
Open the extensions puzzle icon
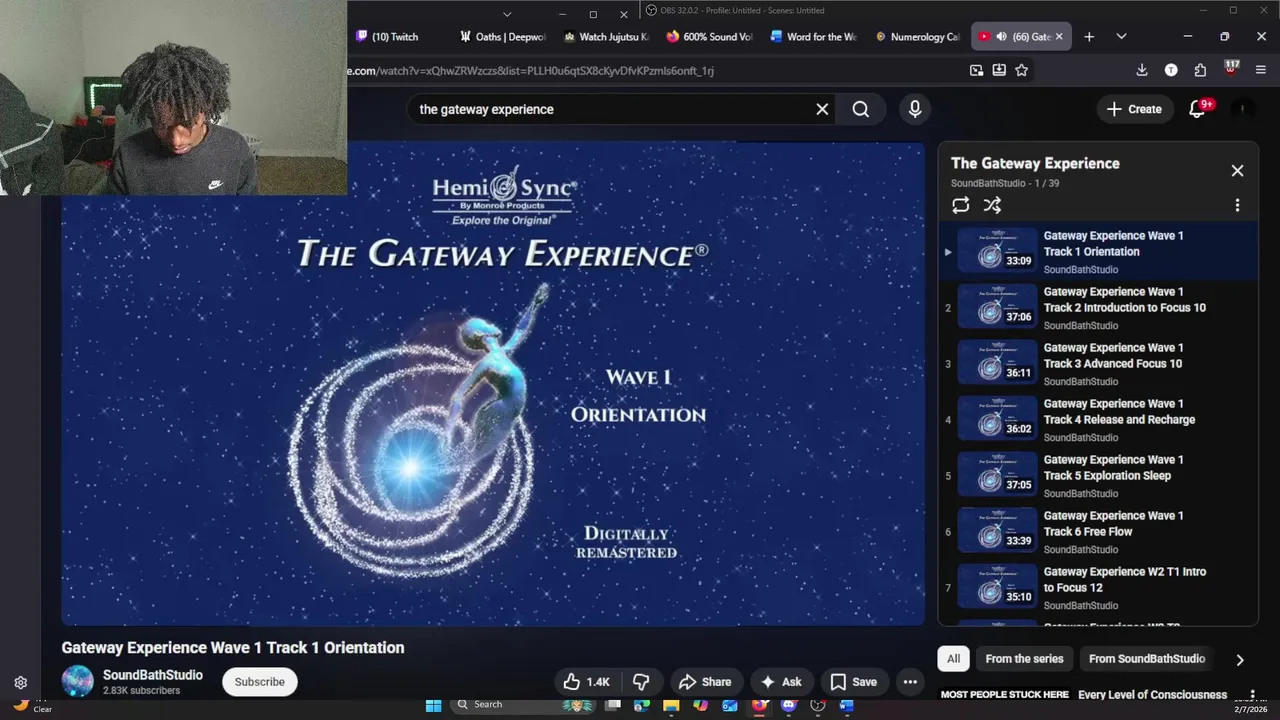click(1200, 70)
